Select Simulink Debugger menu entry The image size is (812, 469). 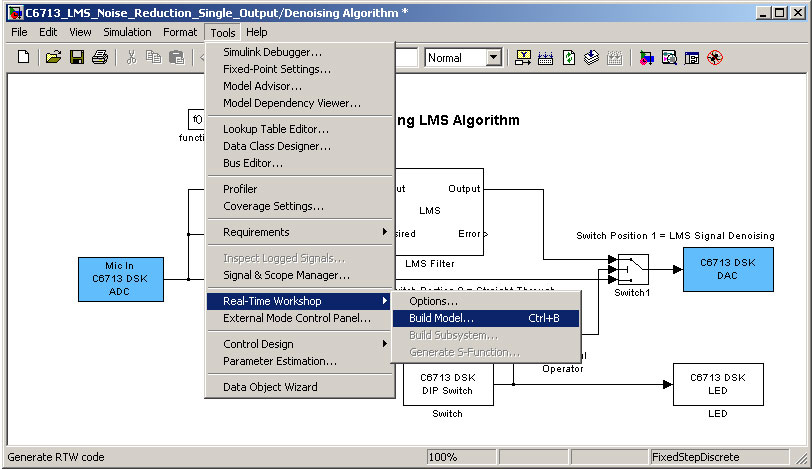(300, 52)
